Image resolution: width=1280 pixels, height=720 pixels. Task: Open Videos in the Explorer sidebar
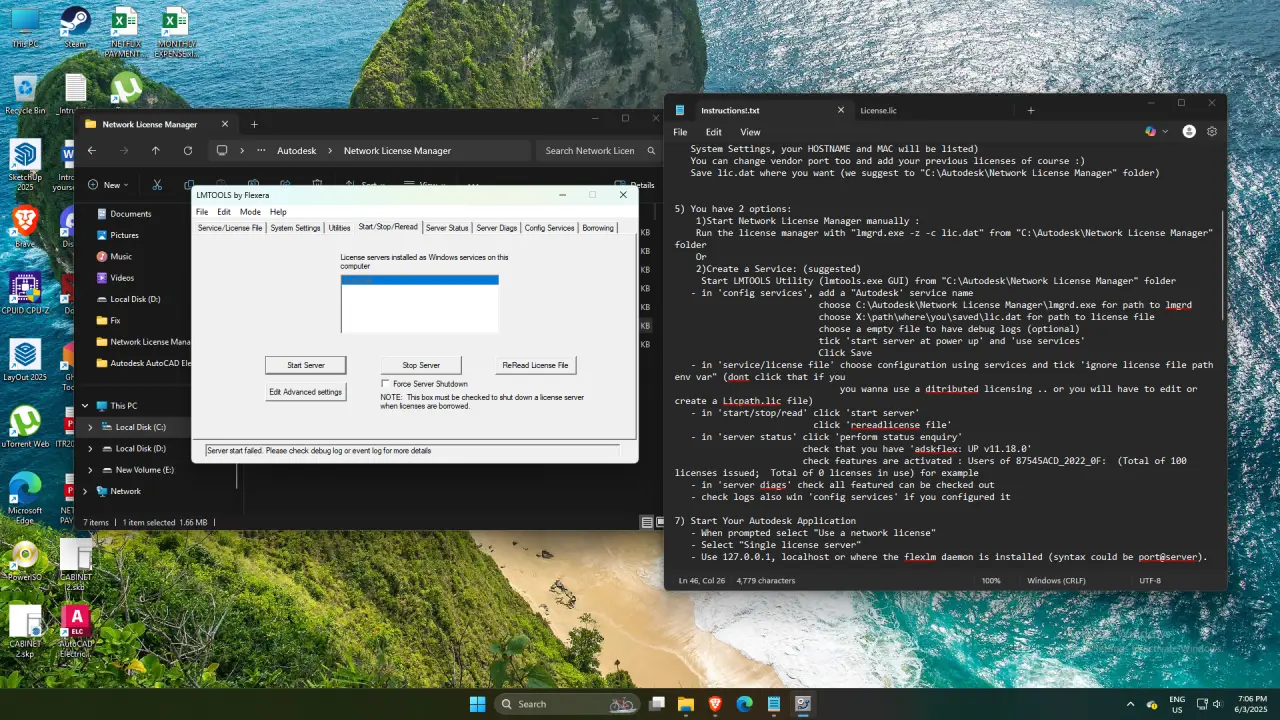coord(122,278)
